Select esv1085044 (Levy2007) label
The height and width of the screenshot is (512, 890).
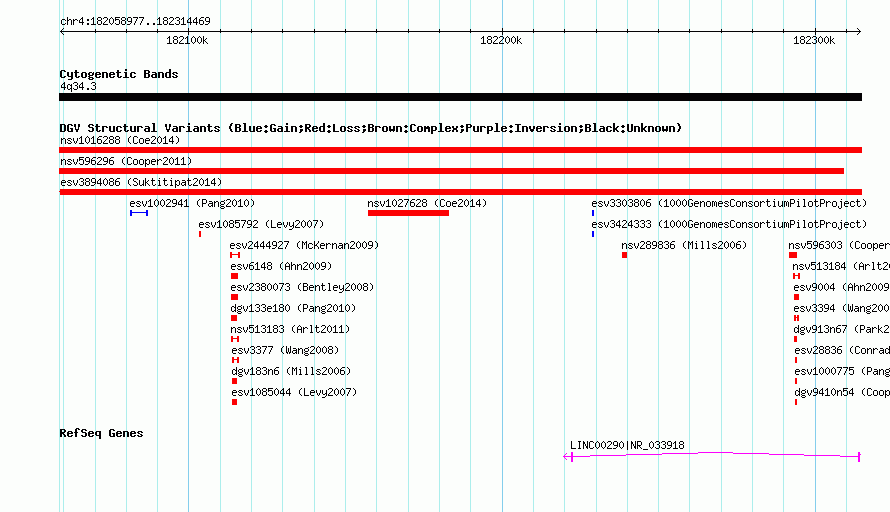pyautogui.click(x=294, y=392)
